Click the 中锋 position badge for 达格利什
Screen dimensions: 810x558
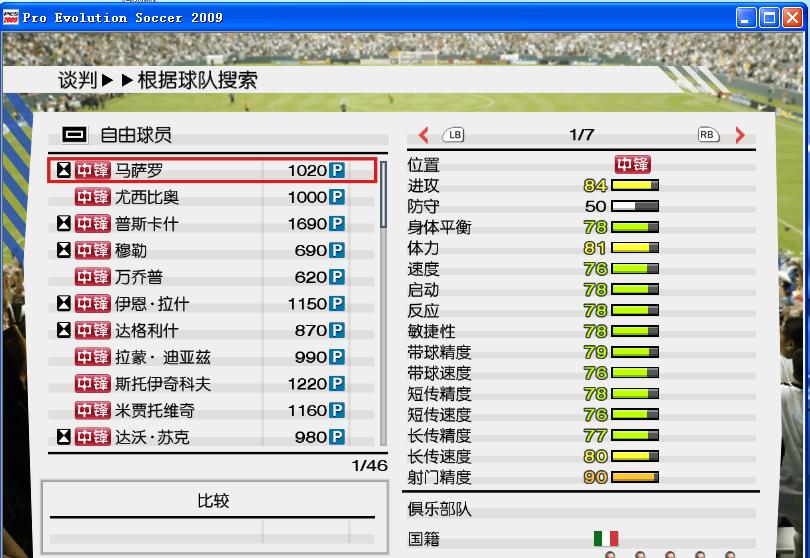pos(92,330)
